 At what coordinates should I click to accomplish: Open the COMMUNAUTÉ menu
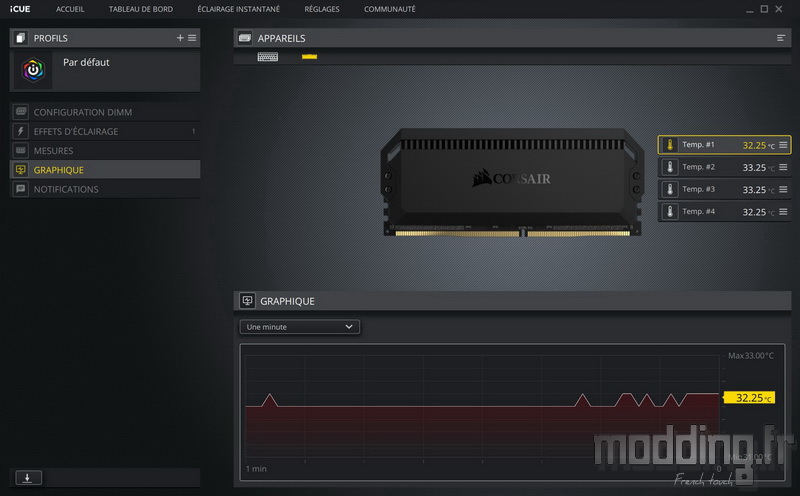(x=389, y=9)
